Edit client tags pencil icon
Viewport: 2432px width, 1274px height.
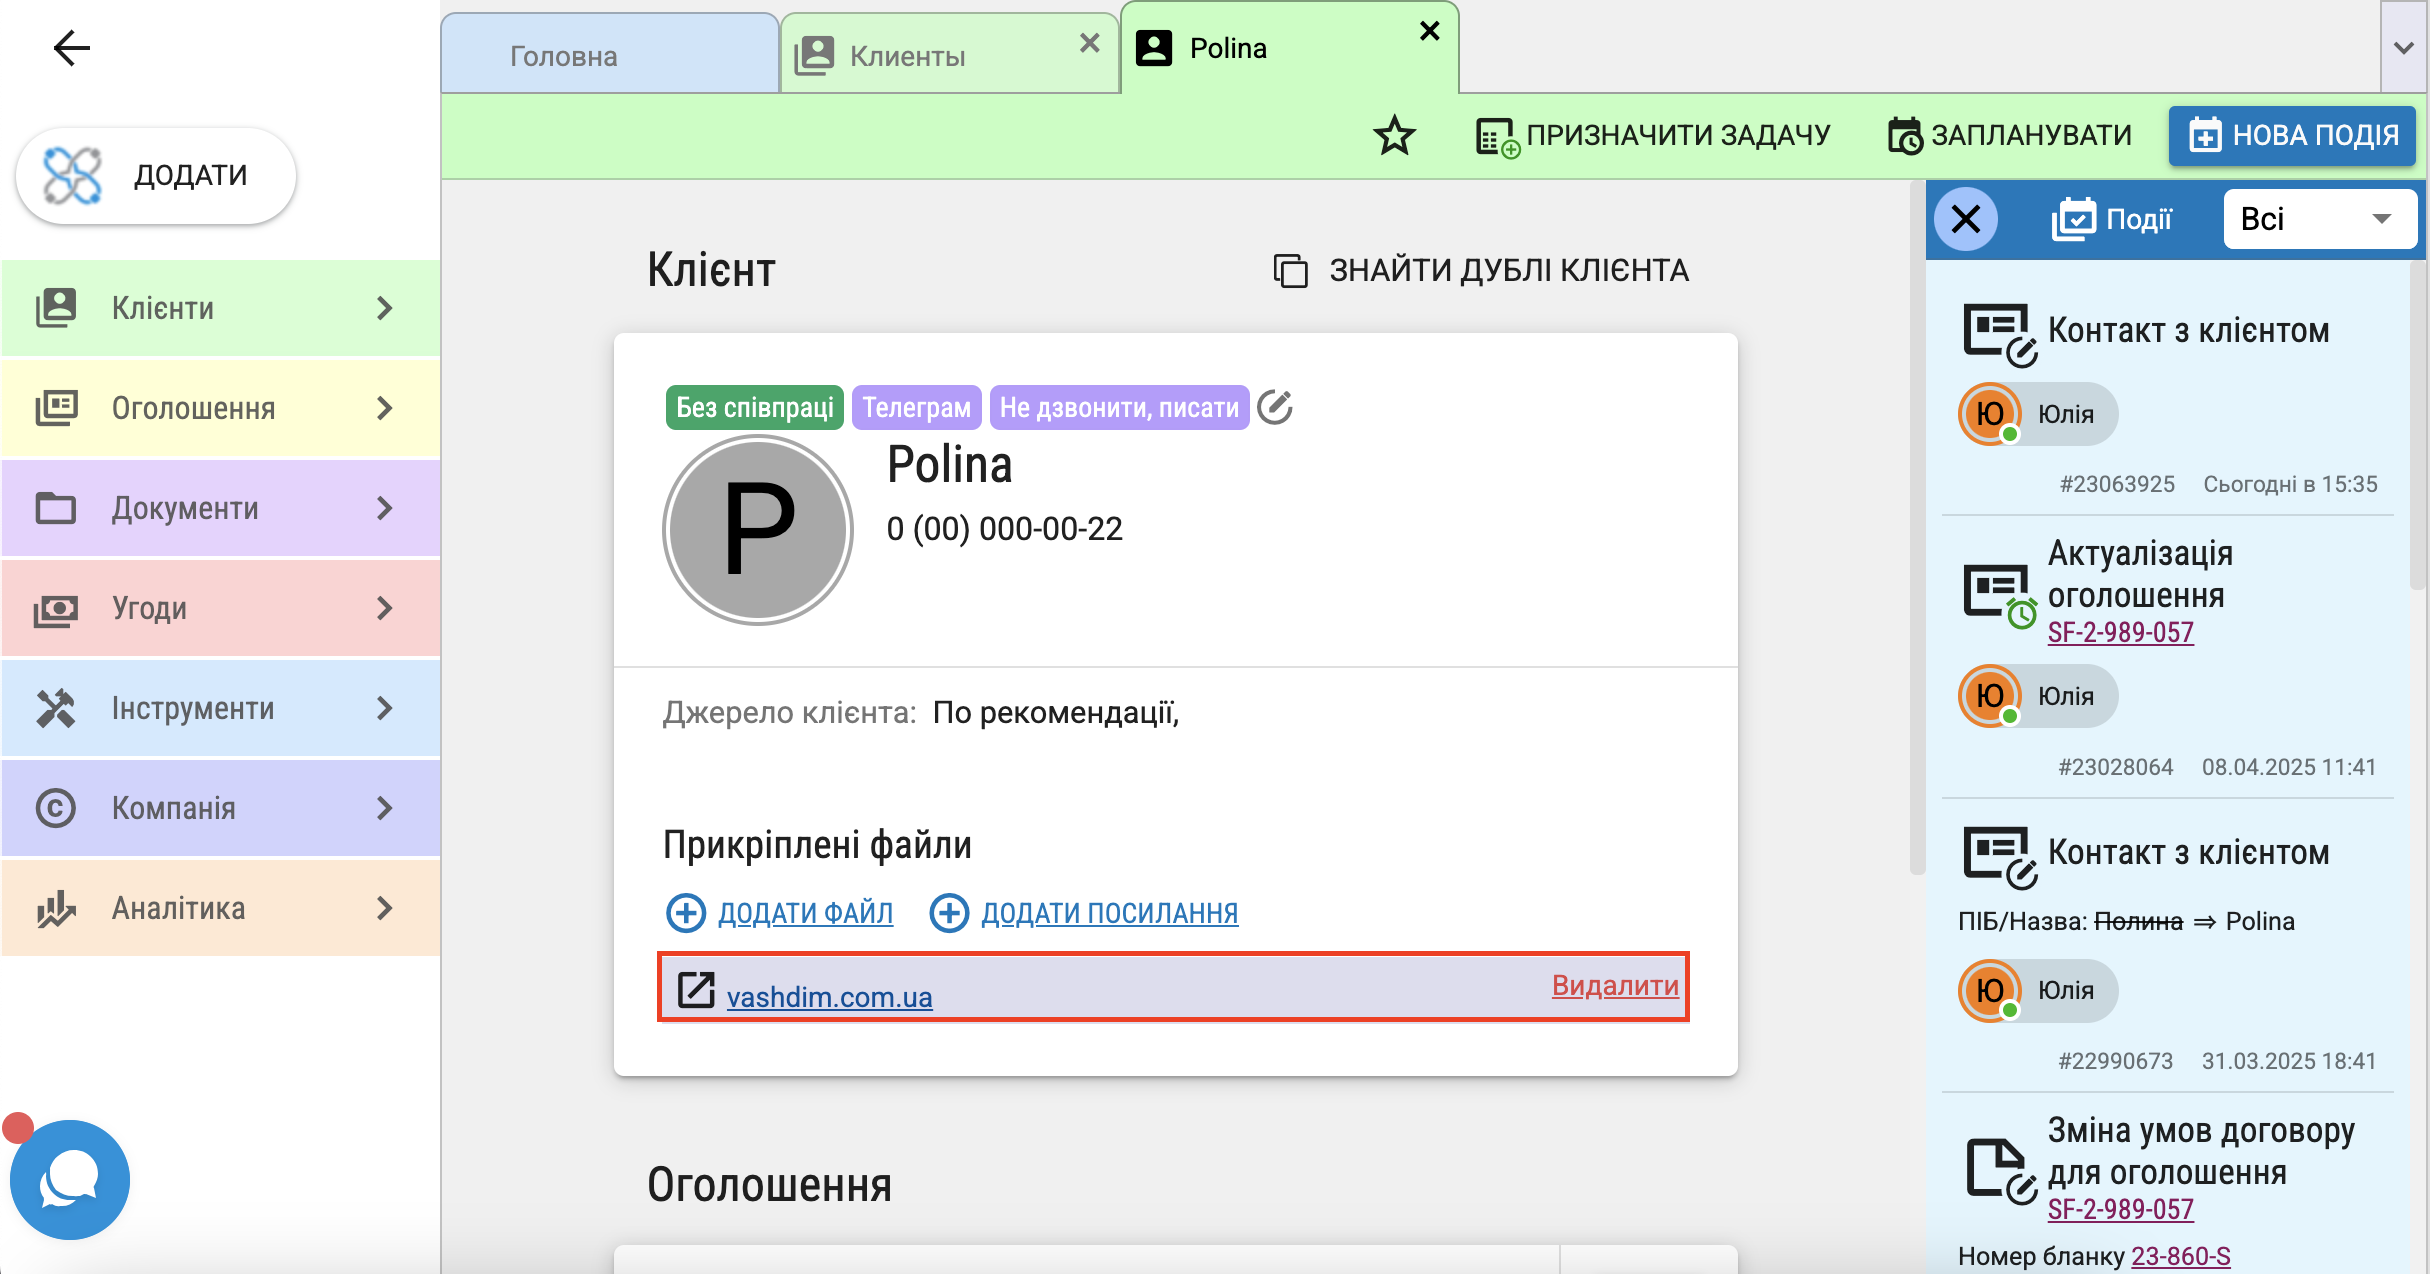1275,407
